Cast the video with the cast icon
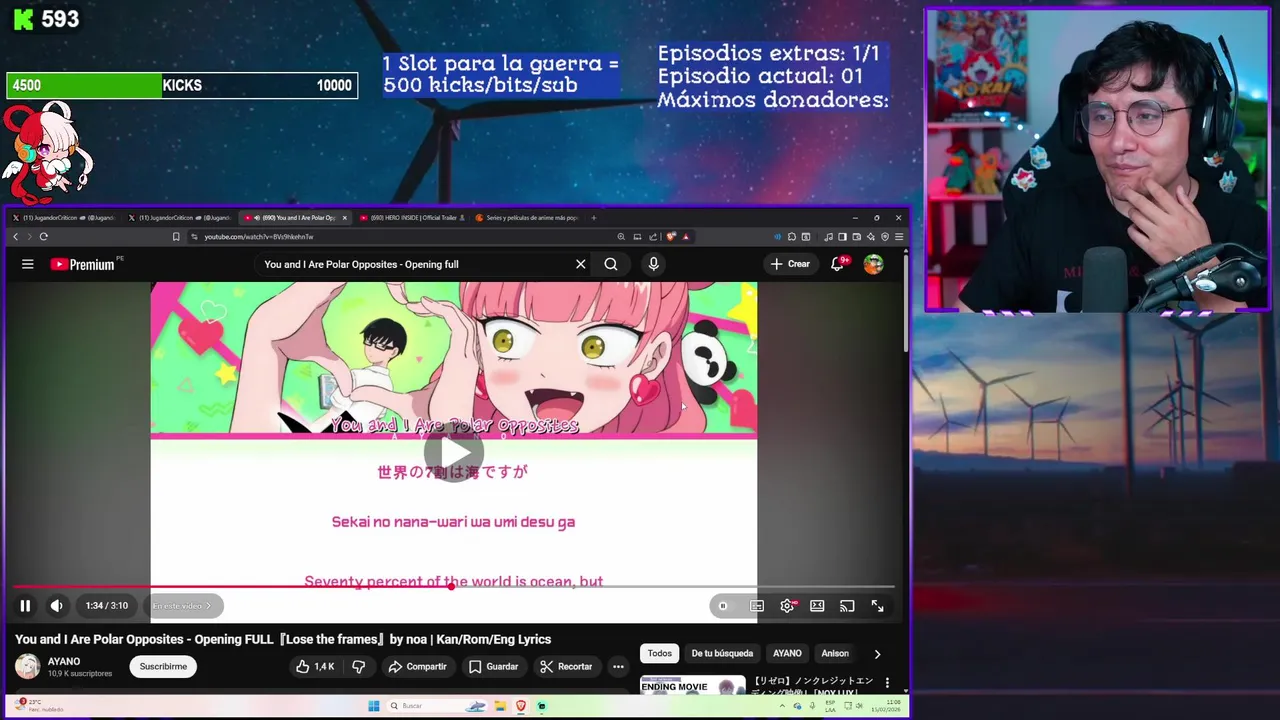The image size is (1280, 720). [847, 606]
